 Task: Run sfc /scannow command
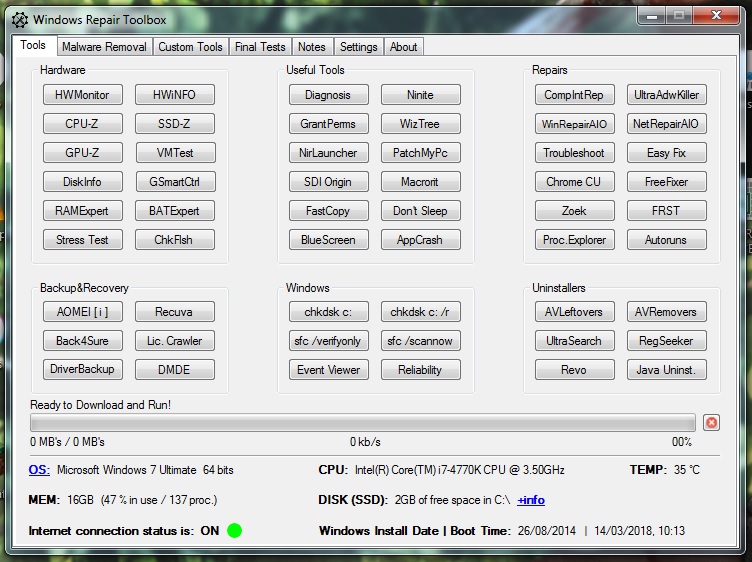coord(420,341)
